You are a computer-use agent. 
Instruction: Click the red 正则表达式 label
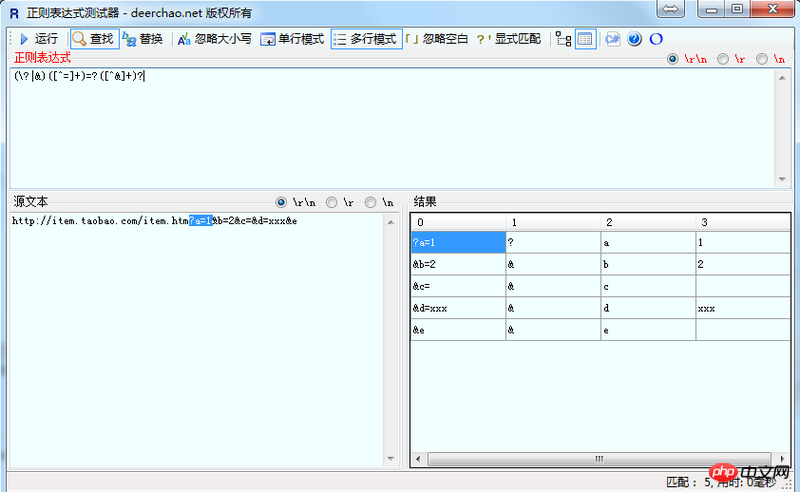[42, 58]
